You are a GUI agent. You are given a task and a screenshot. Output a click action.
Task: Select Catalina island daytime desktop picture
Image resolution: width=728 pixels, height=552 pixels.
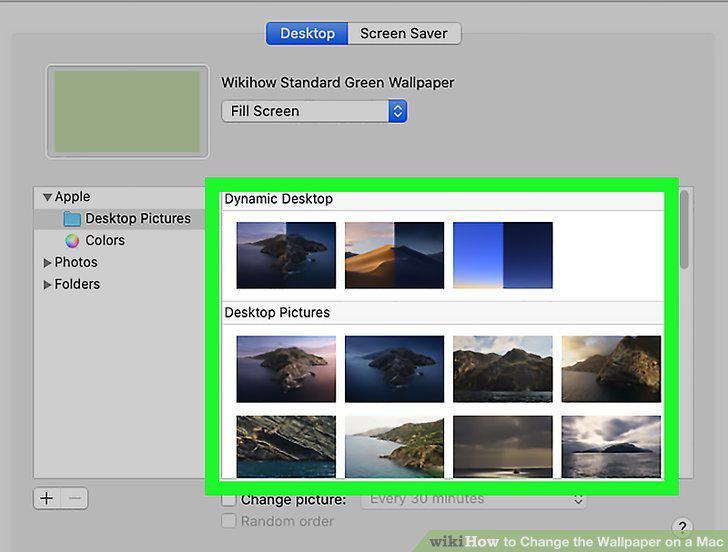coord(286,369)
